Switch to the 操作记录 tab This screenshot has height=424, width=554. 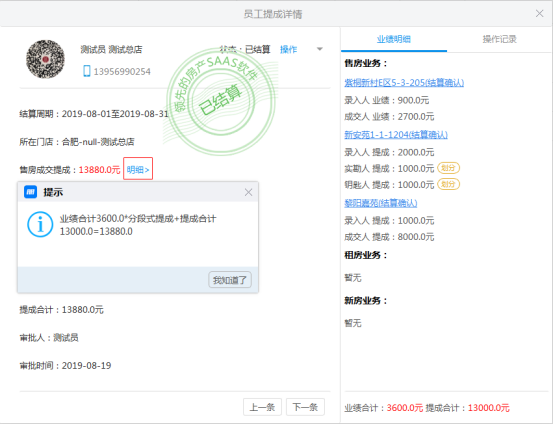click(500, 39)
